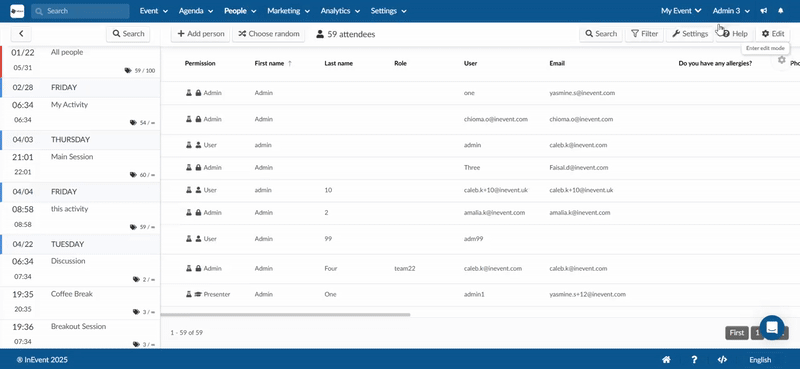The width and height of the screenshot is (800, 369).
Task: Click the tag icon for My Activity
Action: pyautogui.click(x=133, y=122)
